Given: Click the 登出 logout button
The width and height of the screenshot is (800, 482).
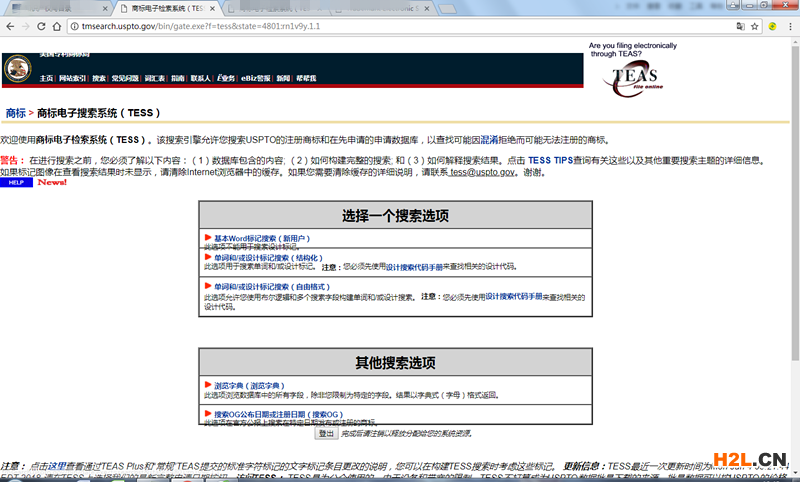Looking at the screenshot, I should [326, 434].
